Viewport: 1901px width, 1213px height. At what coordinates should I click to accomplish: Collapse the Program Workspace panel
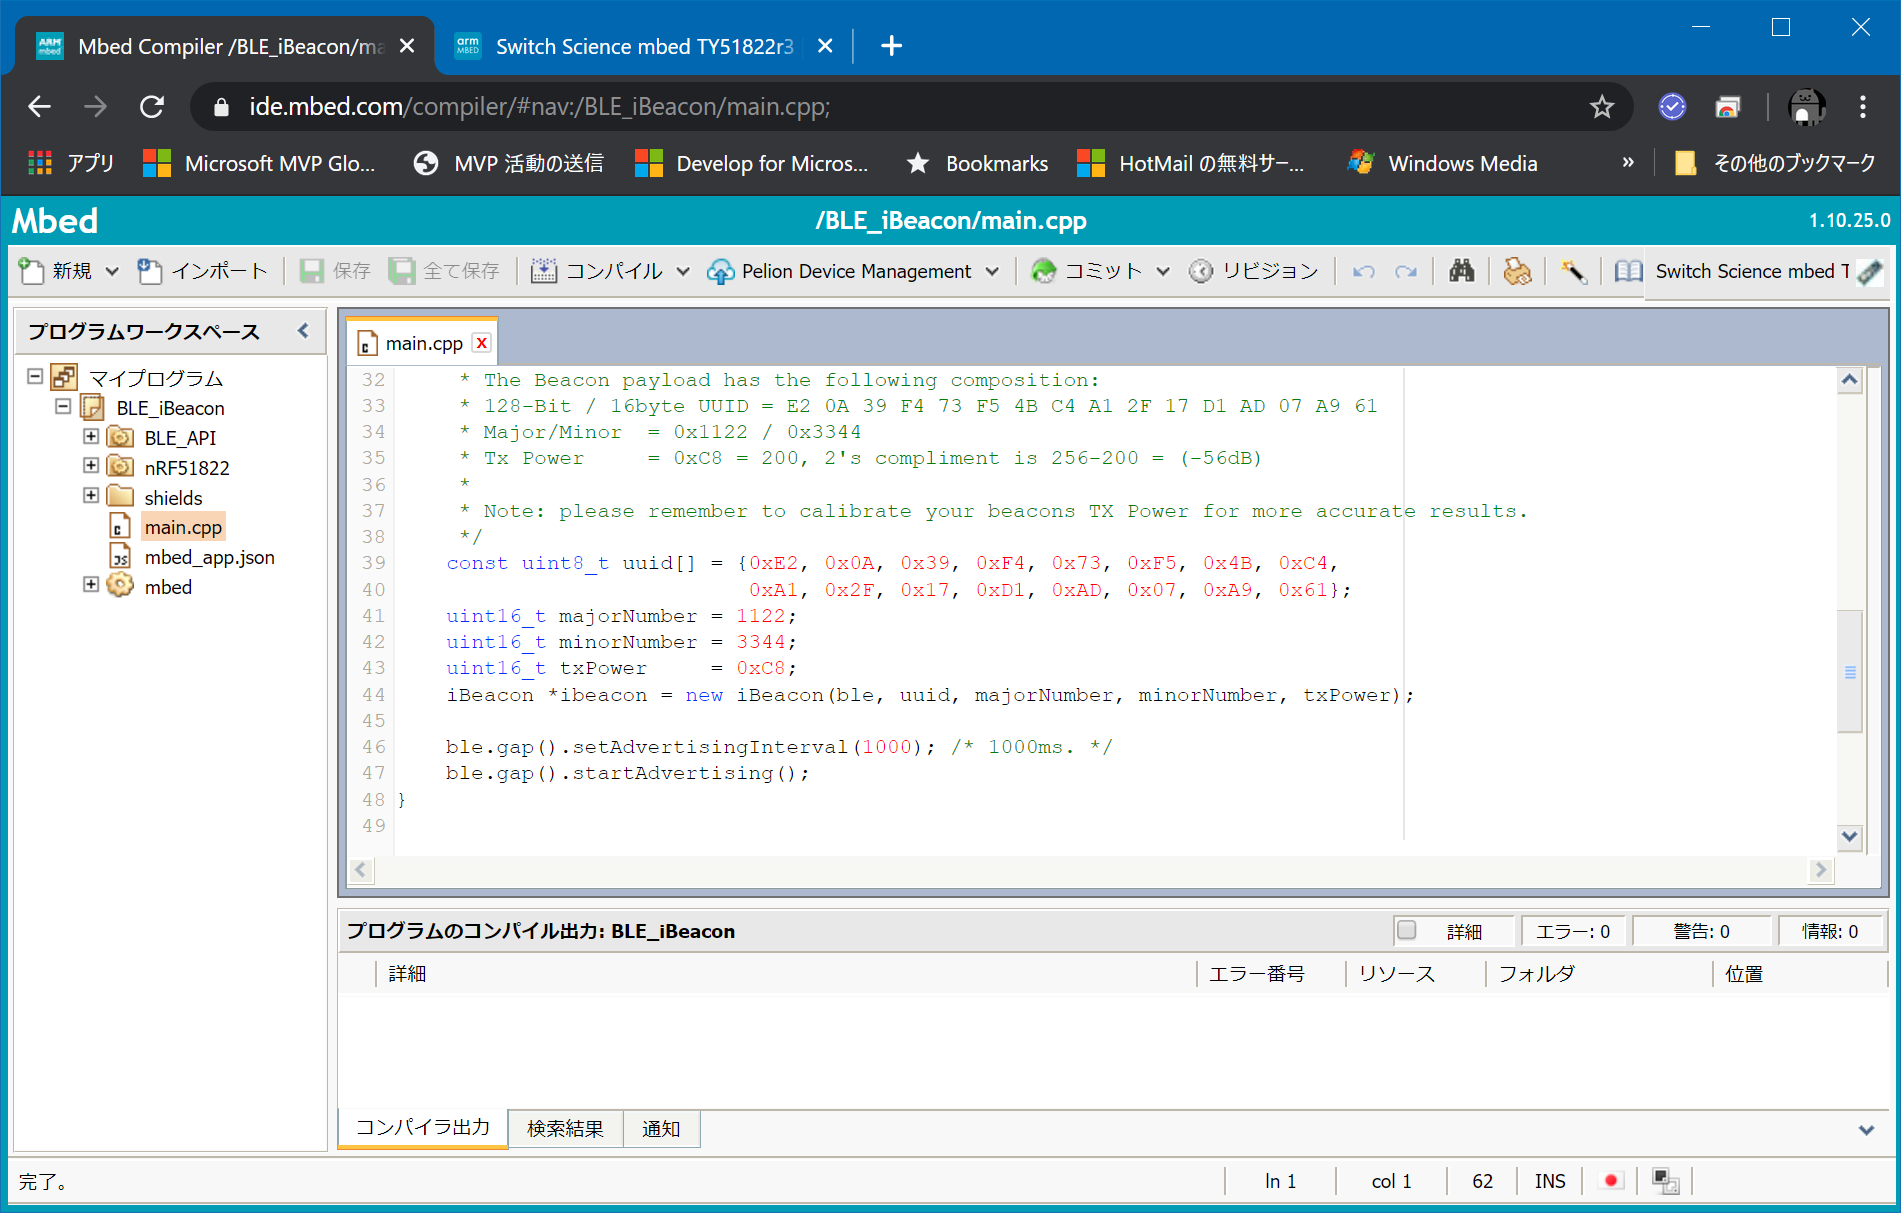(303, 331)
